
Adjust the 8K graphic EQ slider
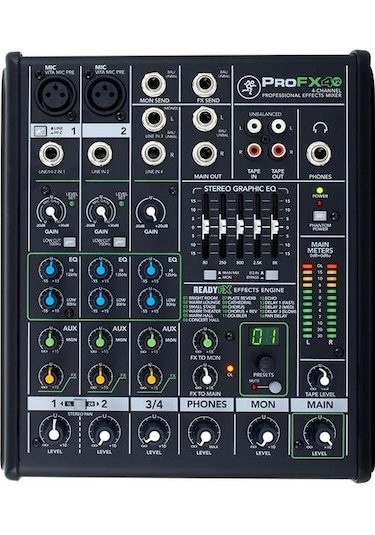tap(274, 227)
